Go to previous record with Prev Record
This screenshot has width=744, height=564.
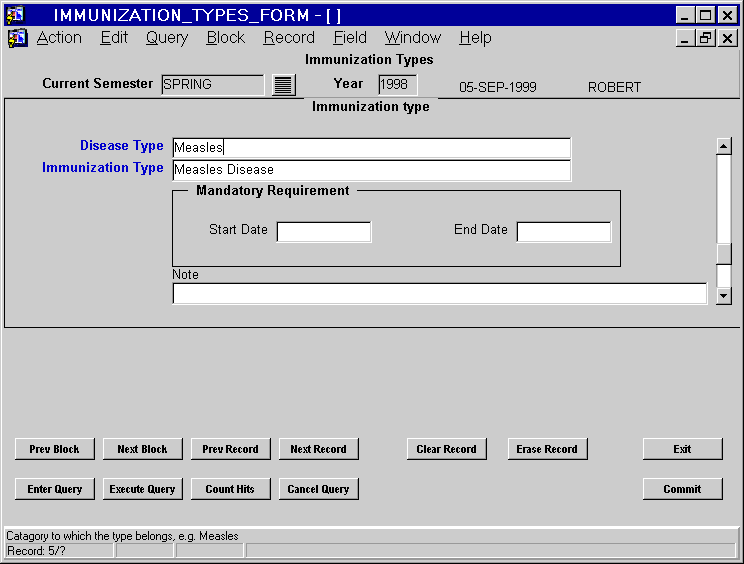231,449
